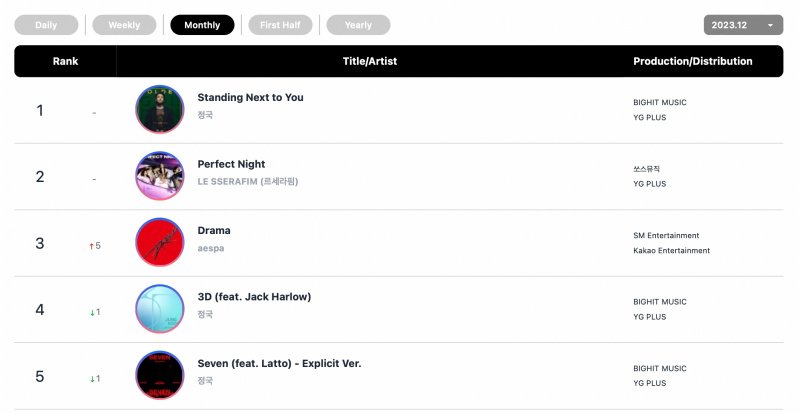Switch to the First Half chart tab

coord(281,25)
